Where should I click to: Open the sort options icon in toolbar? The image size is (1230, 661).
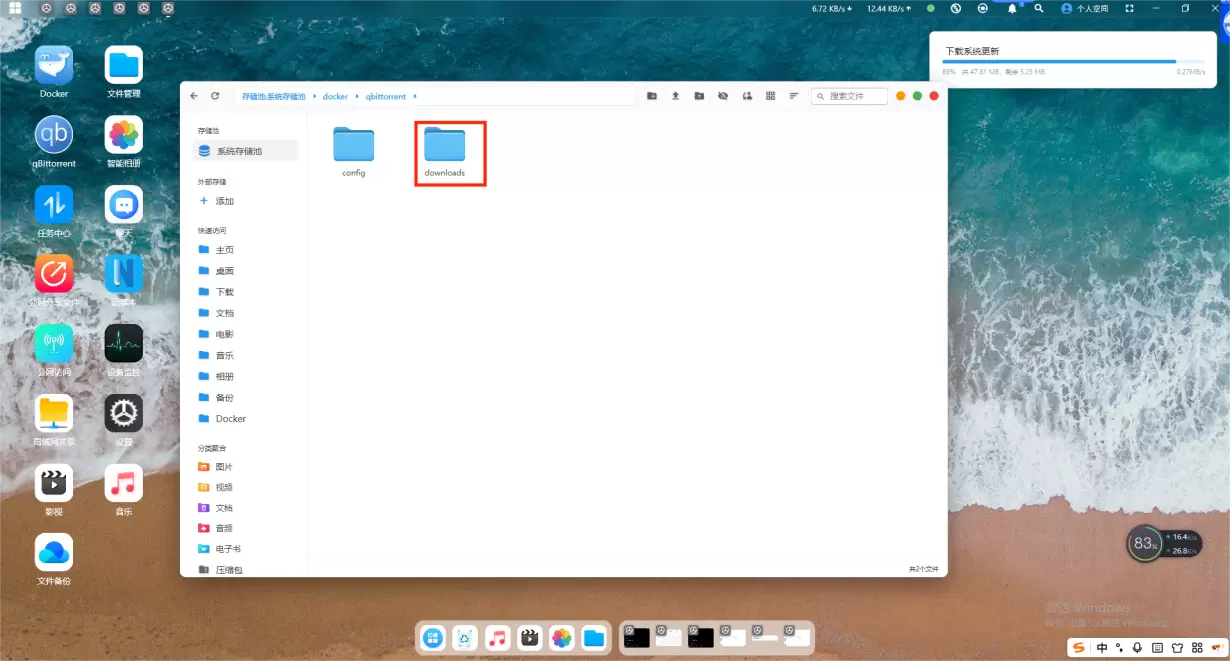[x=794, y=96]
